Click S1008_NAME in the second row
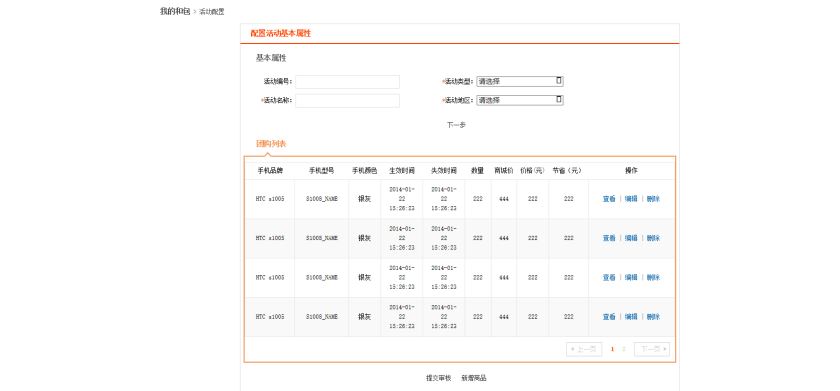 (x=321, y=238)
